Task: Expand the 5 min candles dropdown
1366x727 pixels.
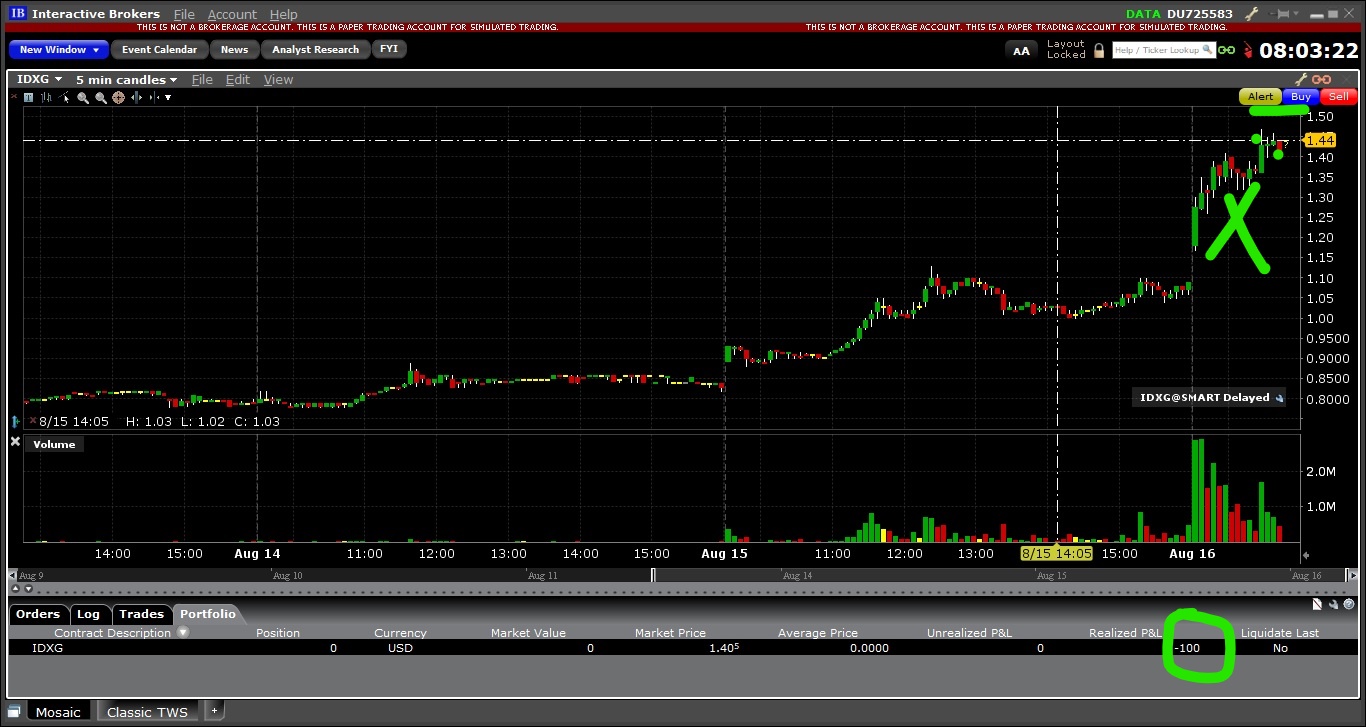Action: [126, 79]
